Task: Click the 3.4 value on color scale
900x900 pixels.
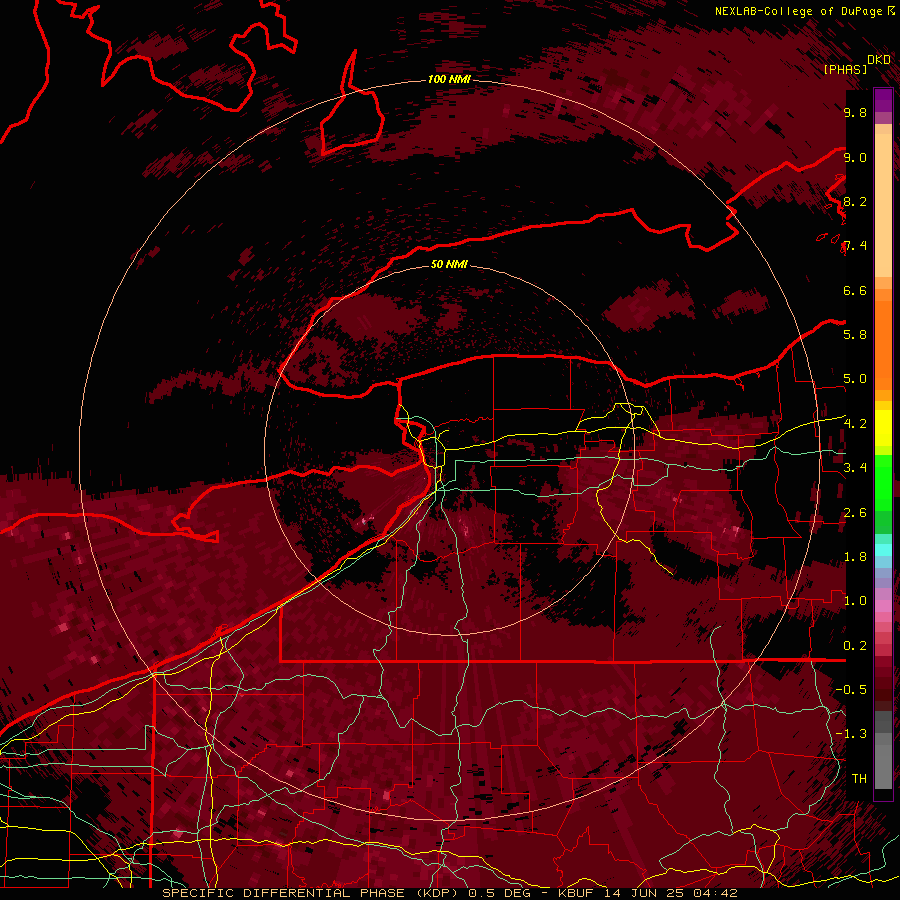Action: 855,468
